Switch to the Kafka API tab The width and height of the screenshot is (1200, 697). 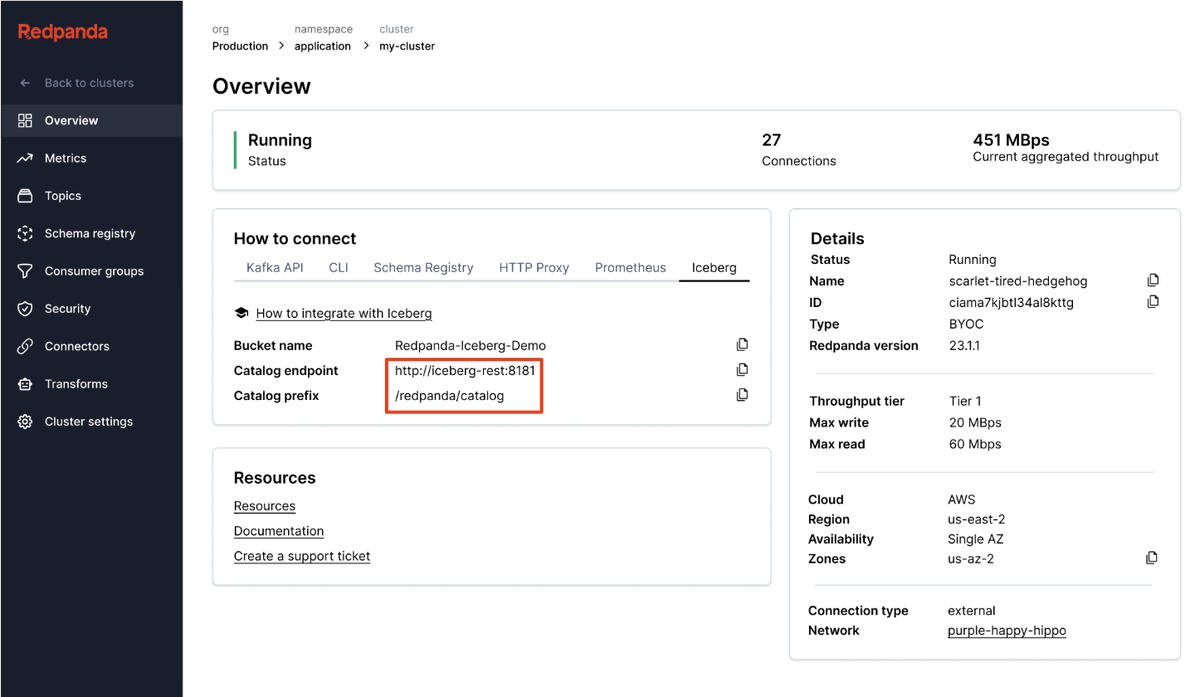pos(273,268)
